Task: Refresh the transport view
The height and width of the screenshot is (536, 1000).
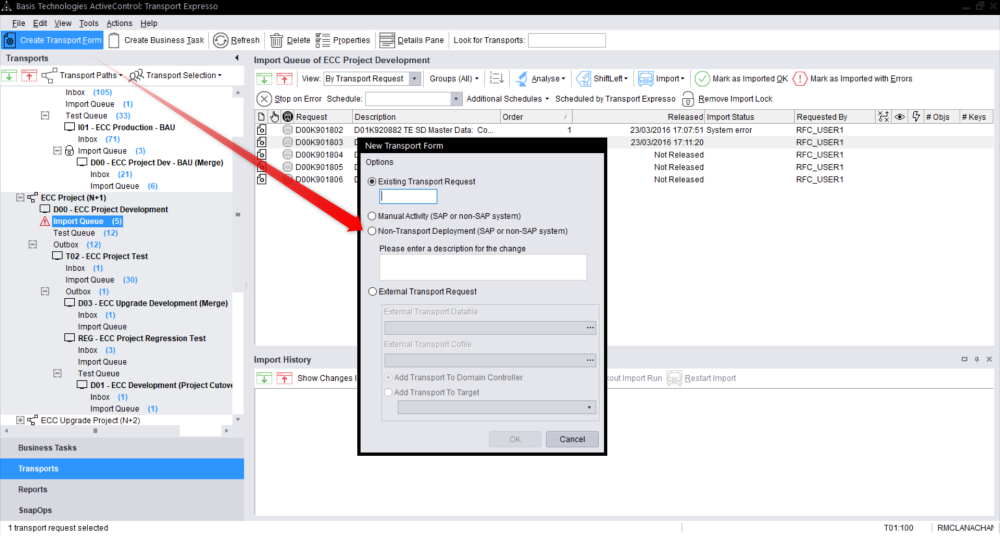Action: 237,40
